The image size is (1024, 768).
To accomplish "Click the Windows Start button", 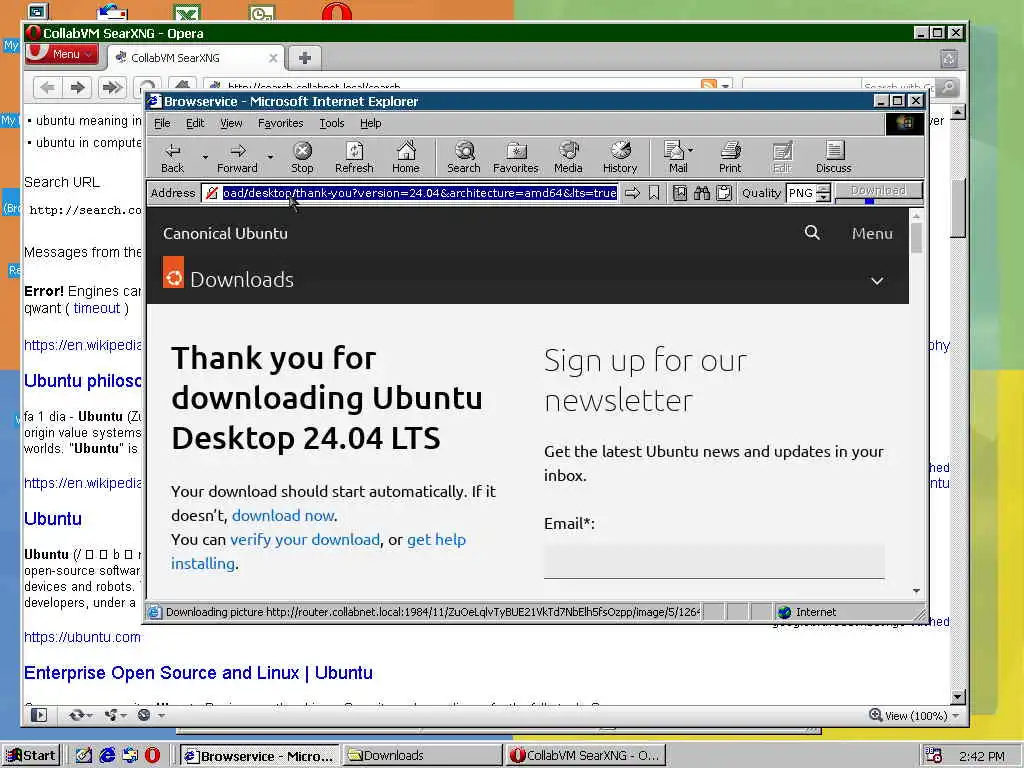I will point(31,756).
